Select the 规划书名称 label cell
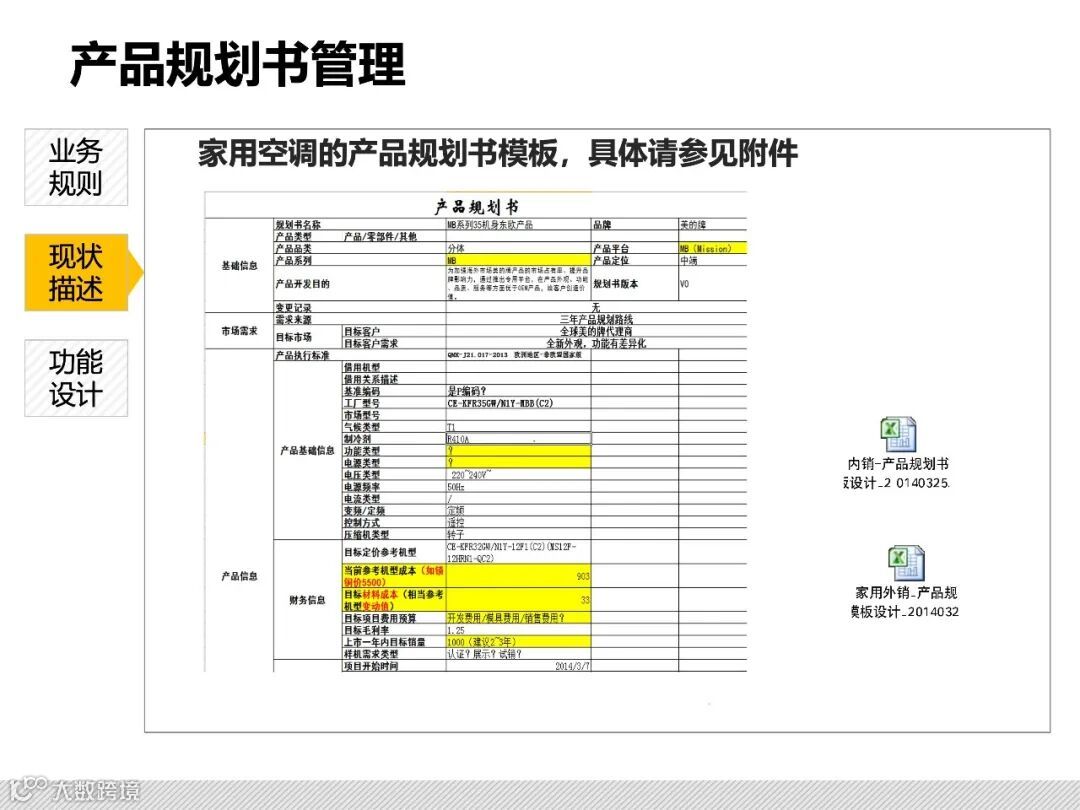1080x810 pixels. (x=360, y=225)
